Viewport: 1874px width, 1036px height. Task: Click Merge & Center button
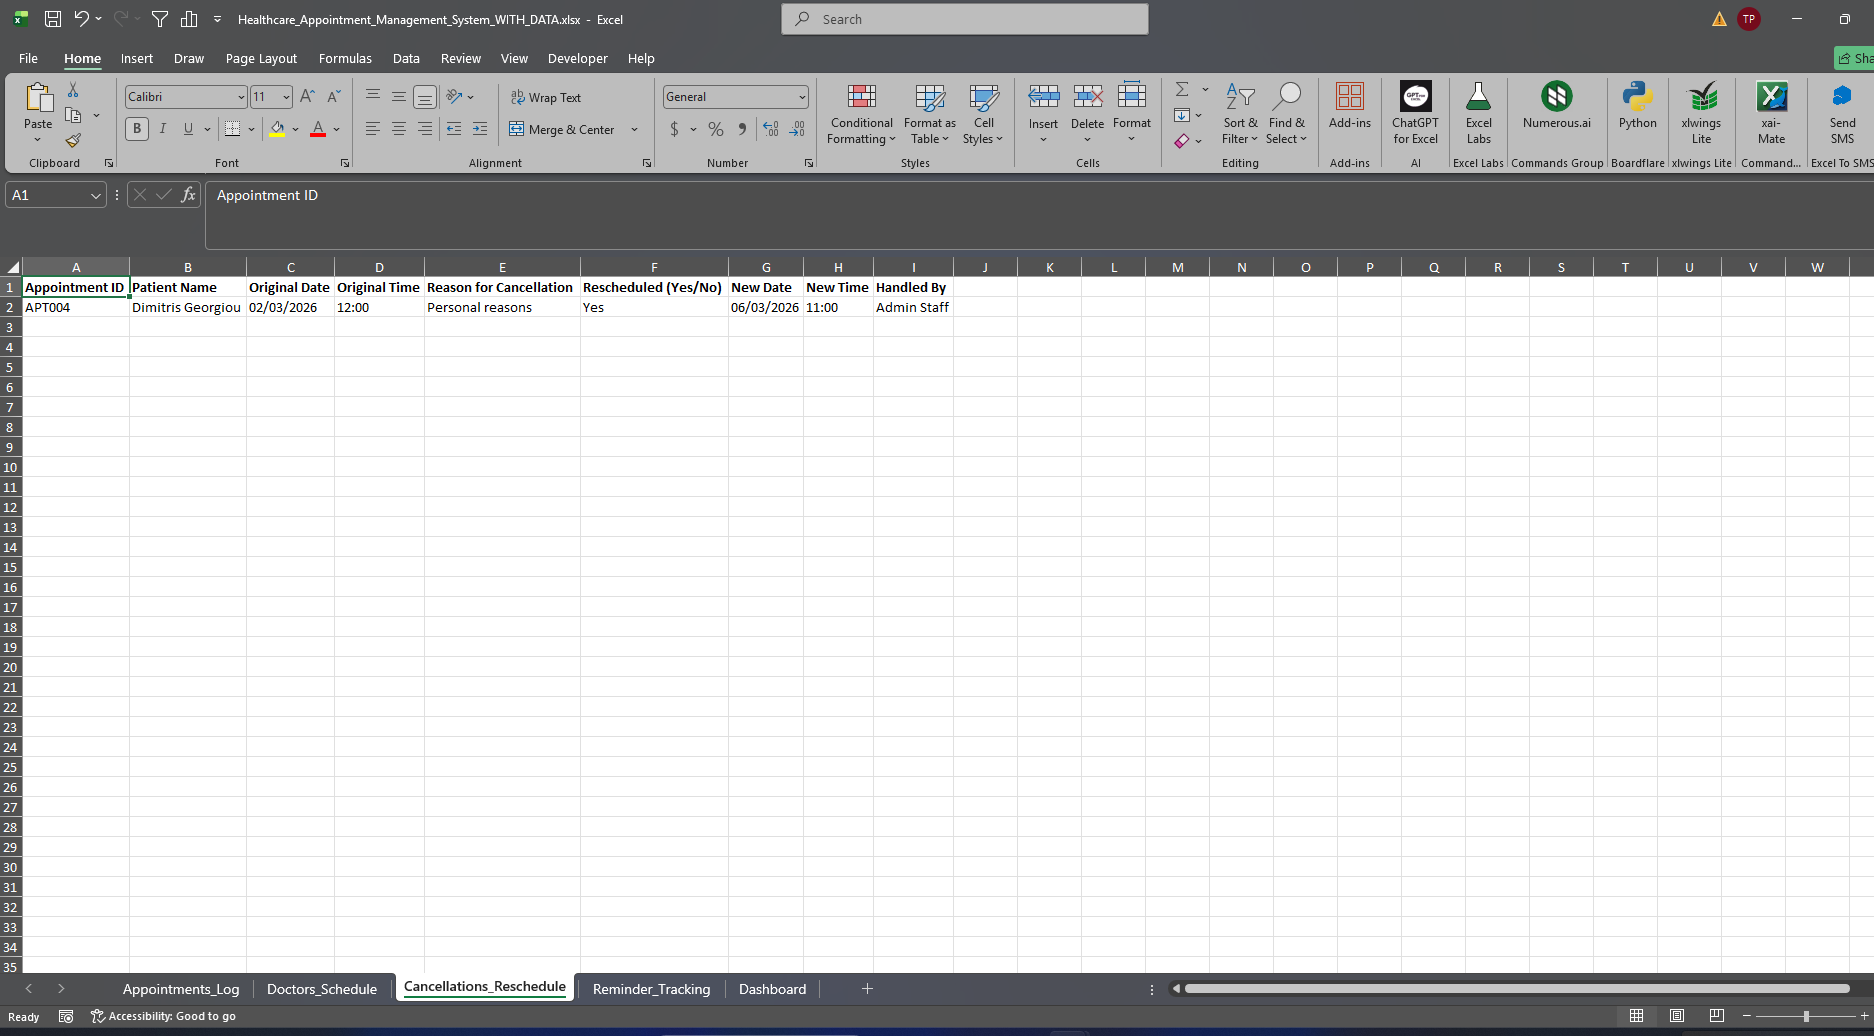tap(562, 129)
